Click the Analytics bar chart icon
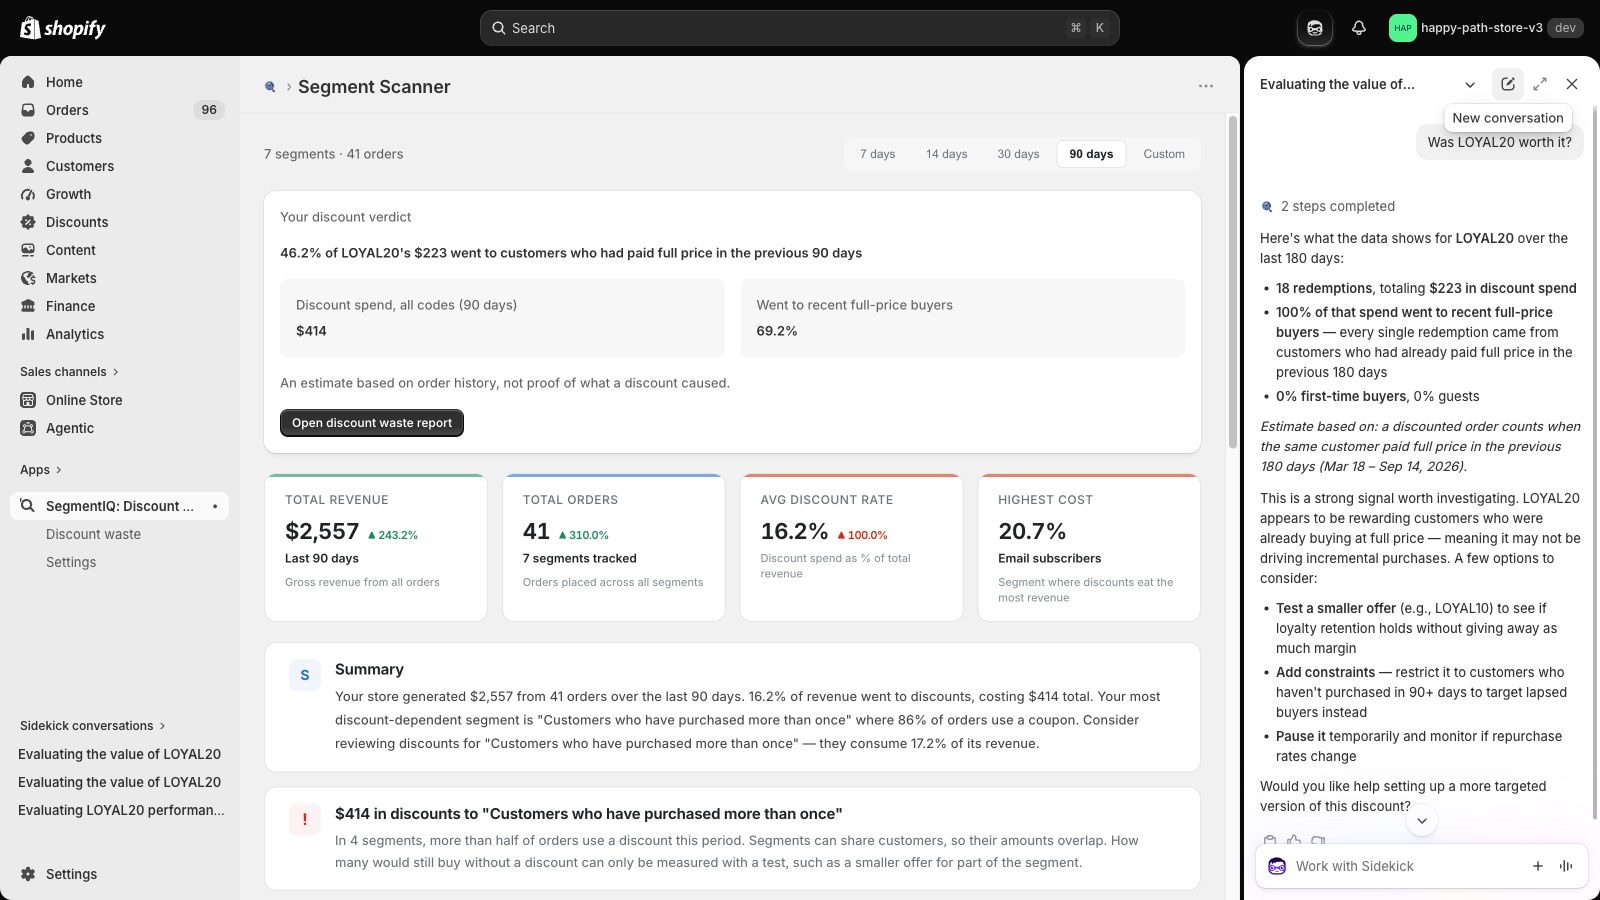 click(x=28, y=334)
